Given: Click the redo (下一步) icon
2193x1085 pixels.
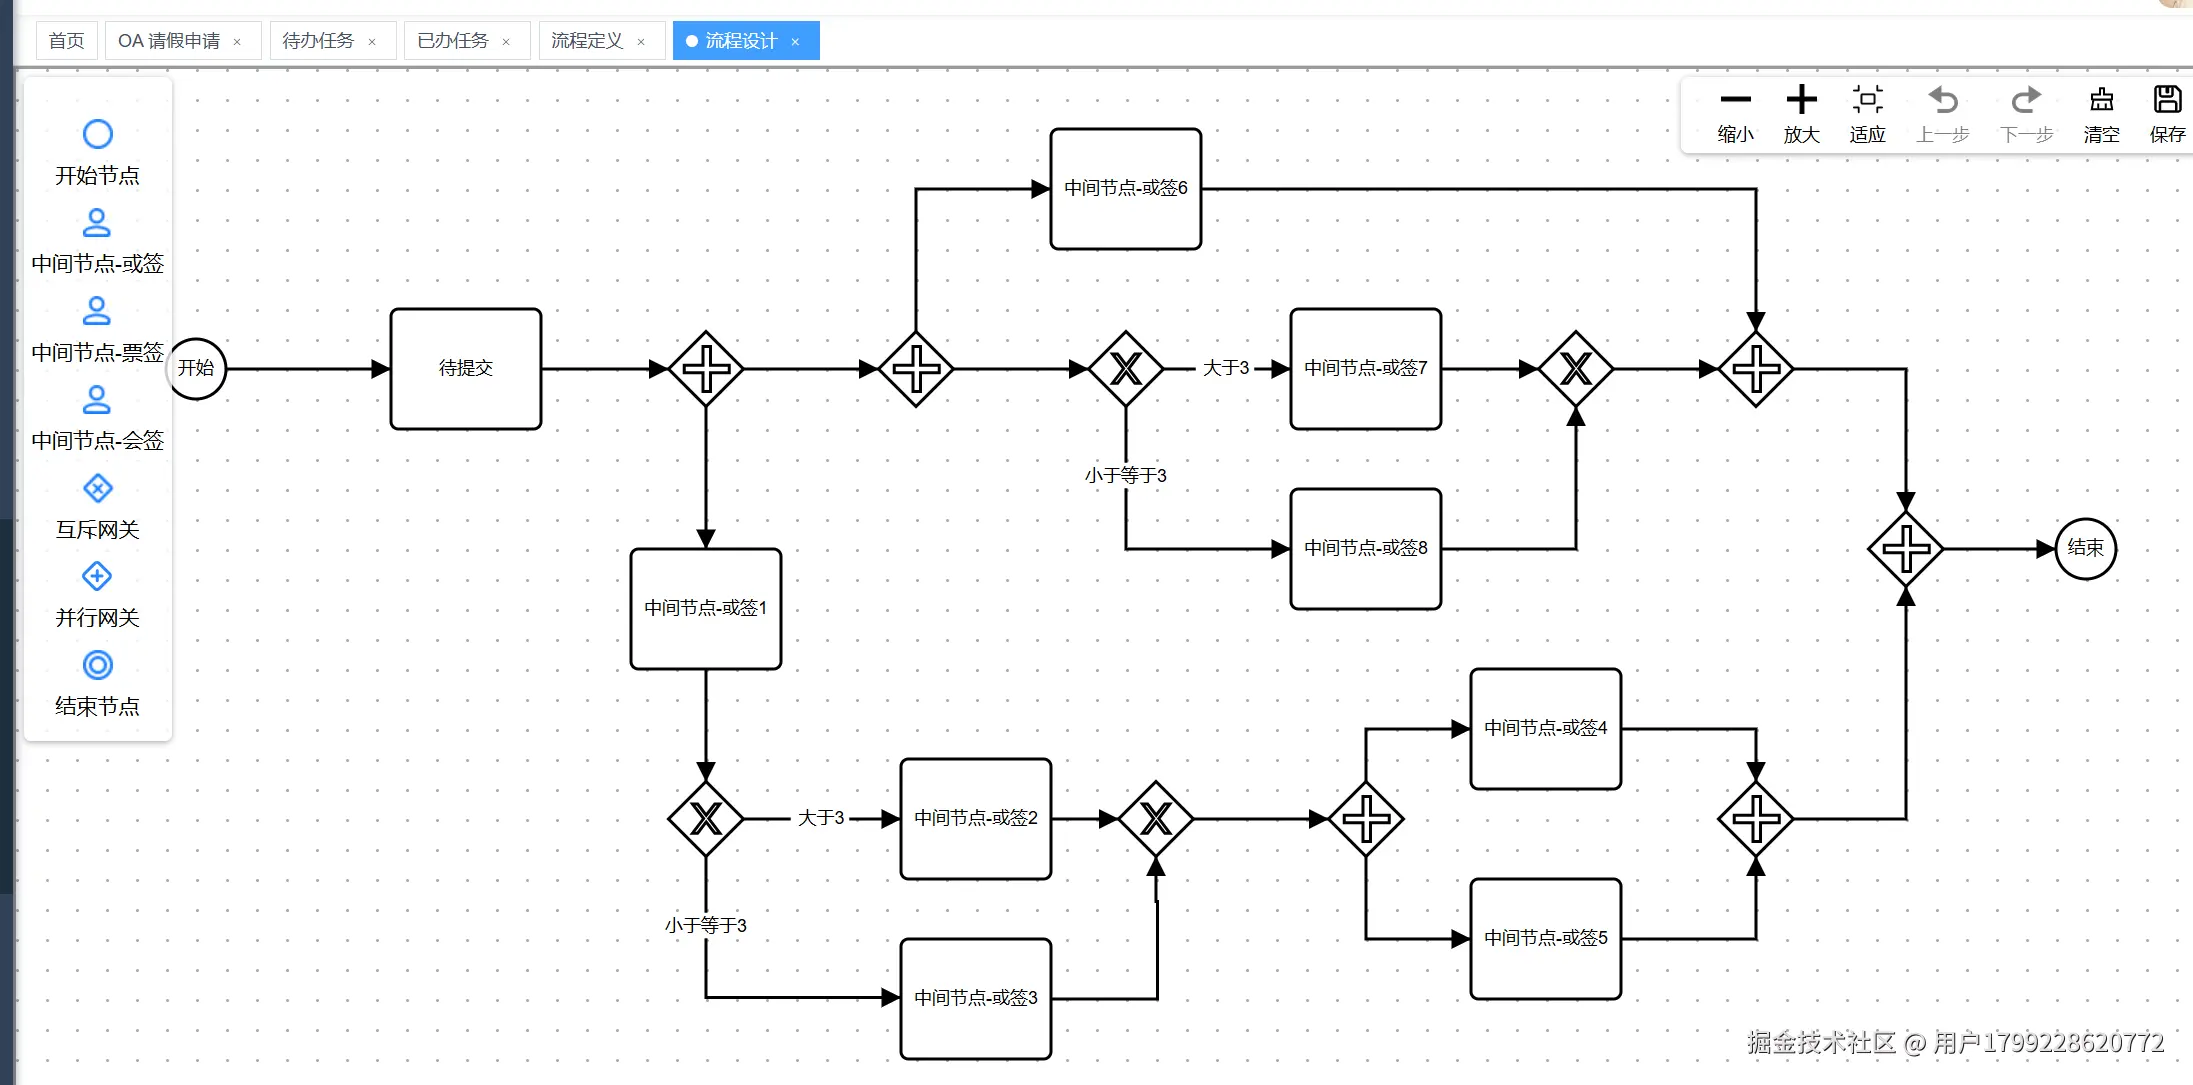Looking at the screenshot, I should click(x=2026, y=100).
